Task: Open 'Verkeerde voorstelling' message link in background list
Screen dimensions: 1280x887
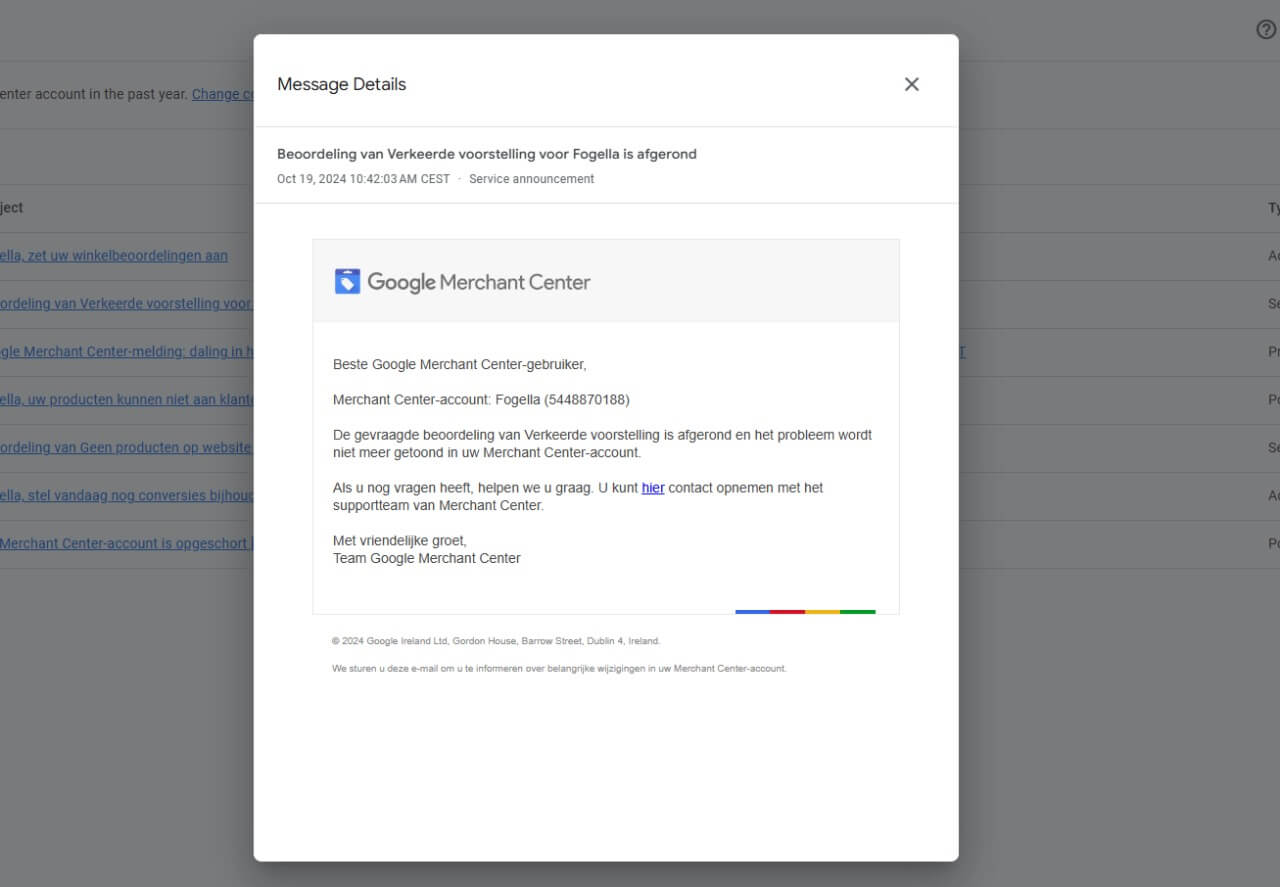Action: point(126,304)
